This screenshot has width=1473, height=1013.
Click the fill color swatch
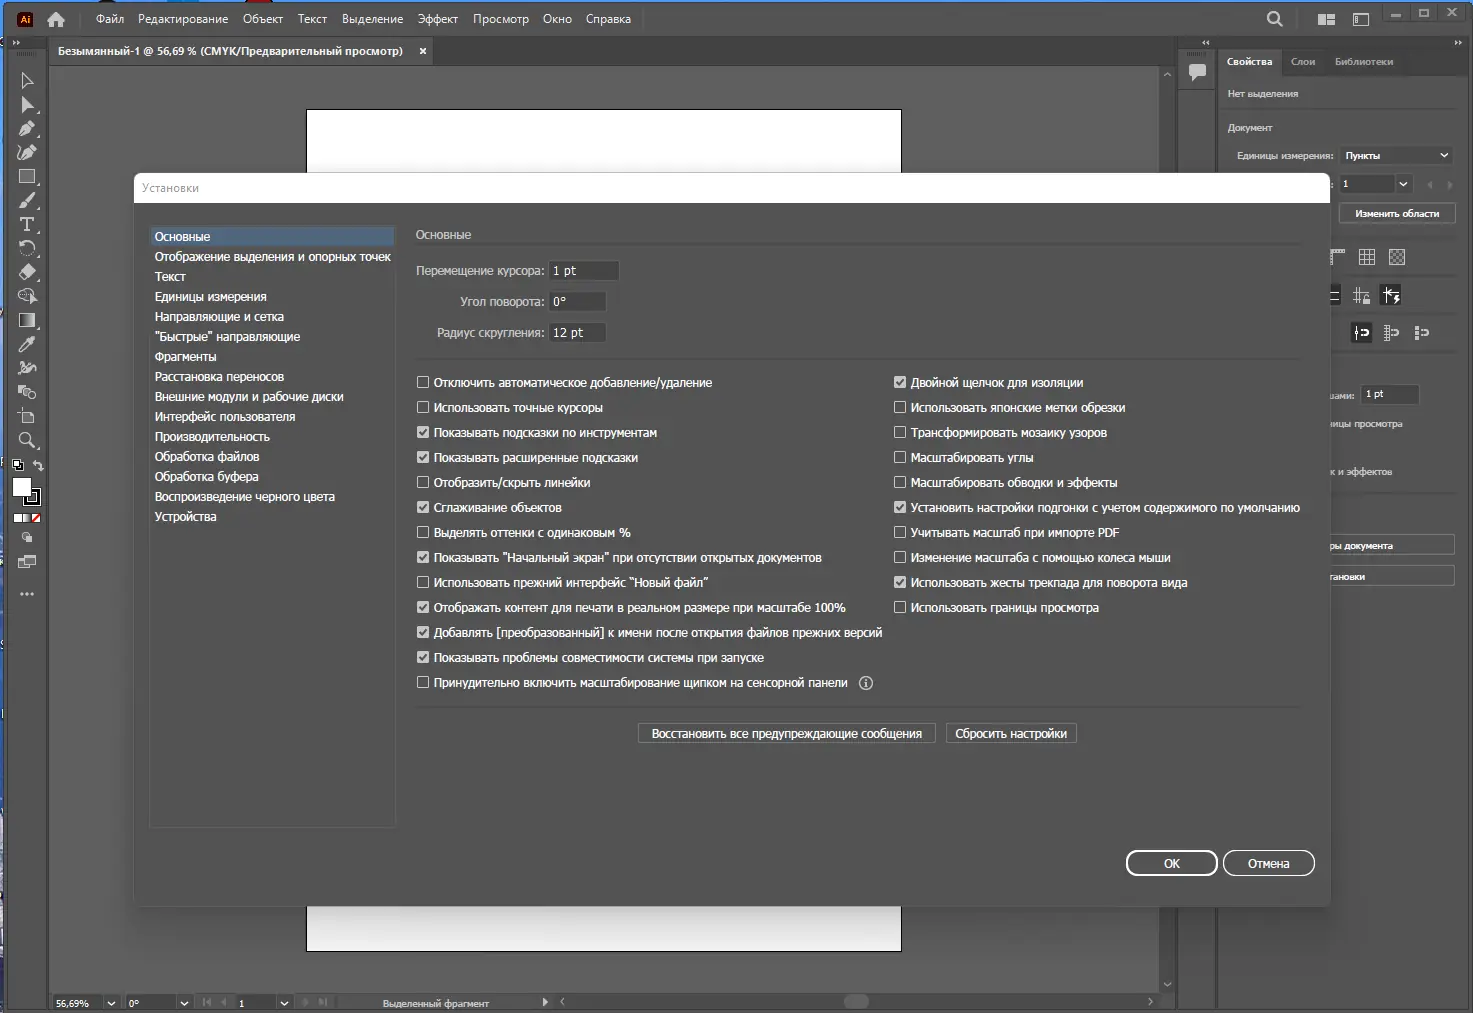[x=21, y=487]
